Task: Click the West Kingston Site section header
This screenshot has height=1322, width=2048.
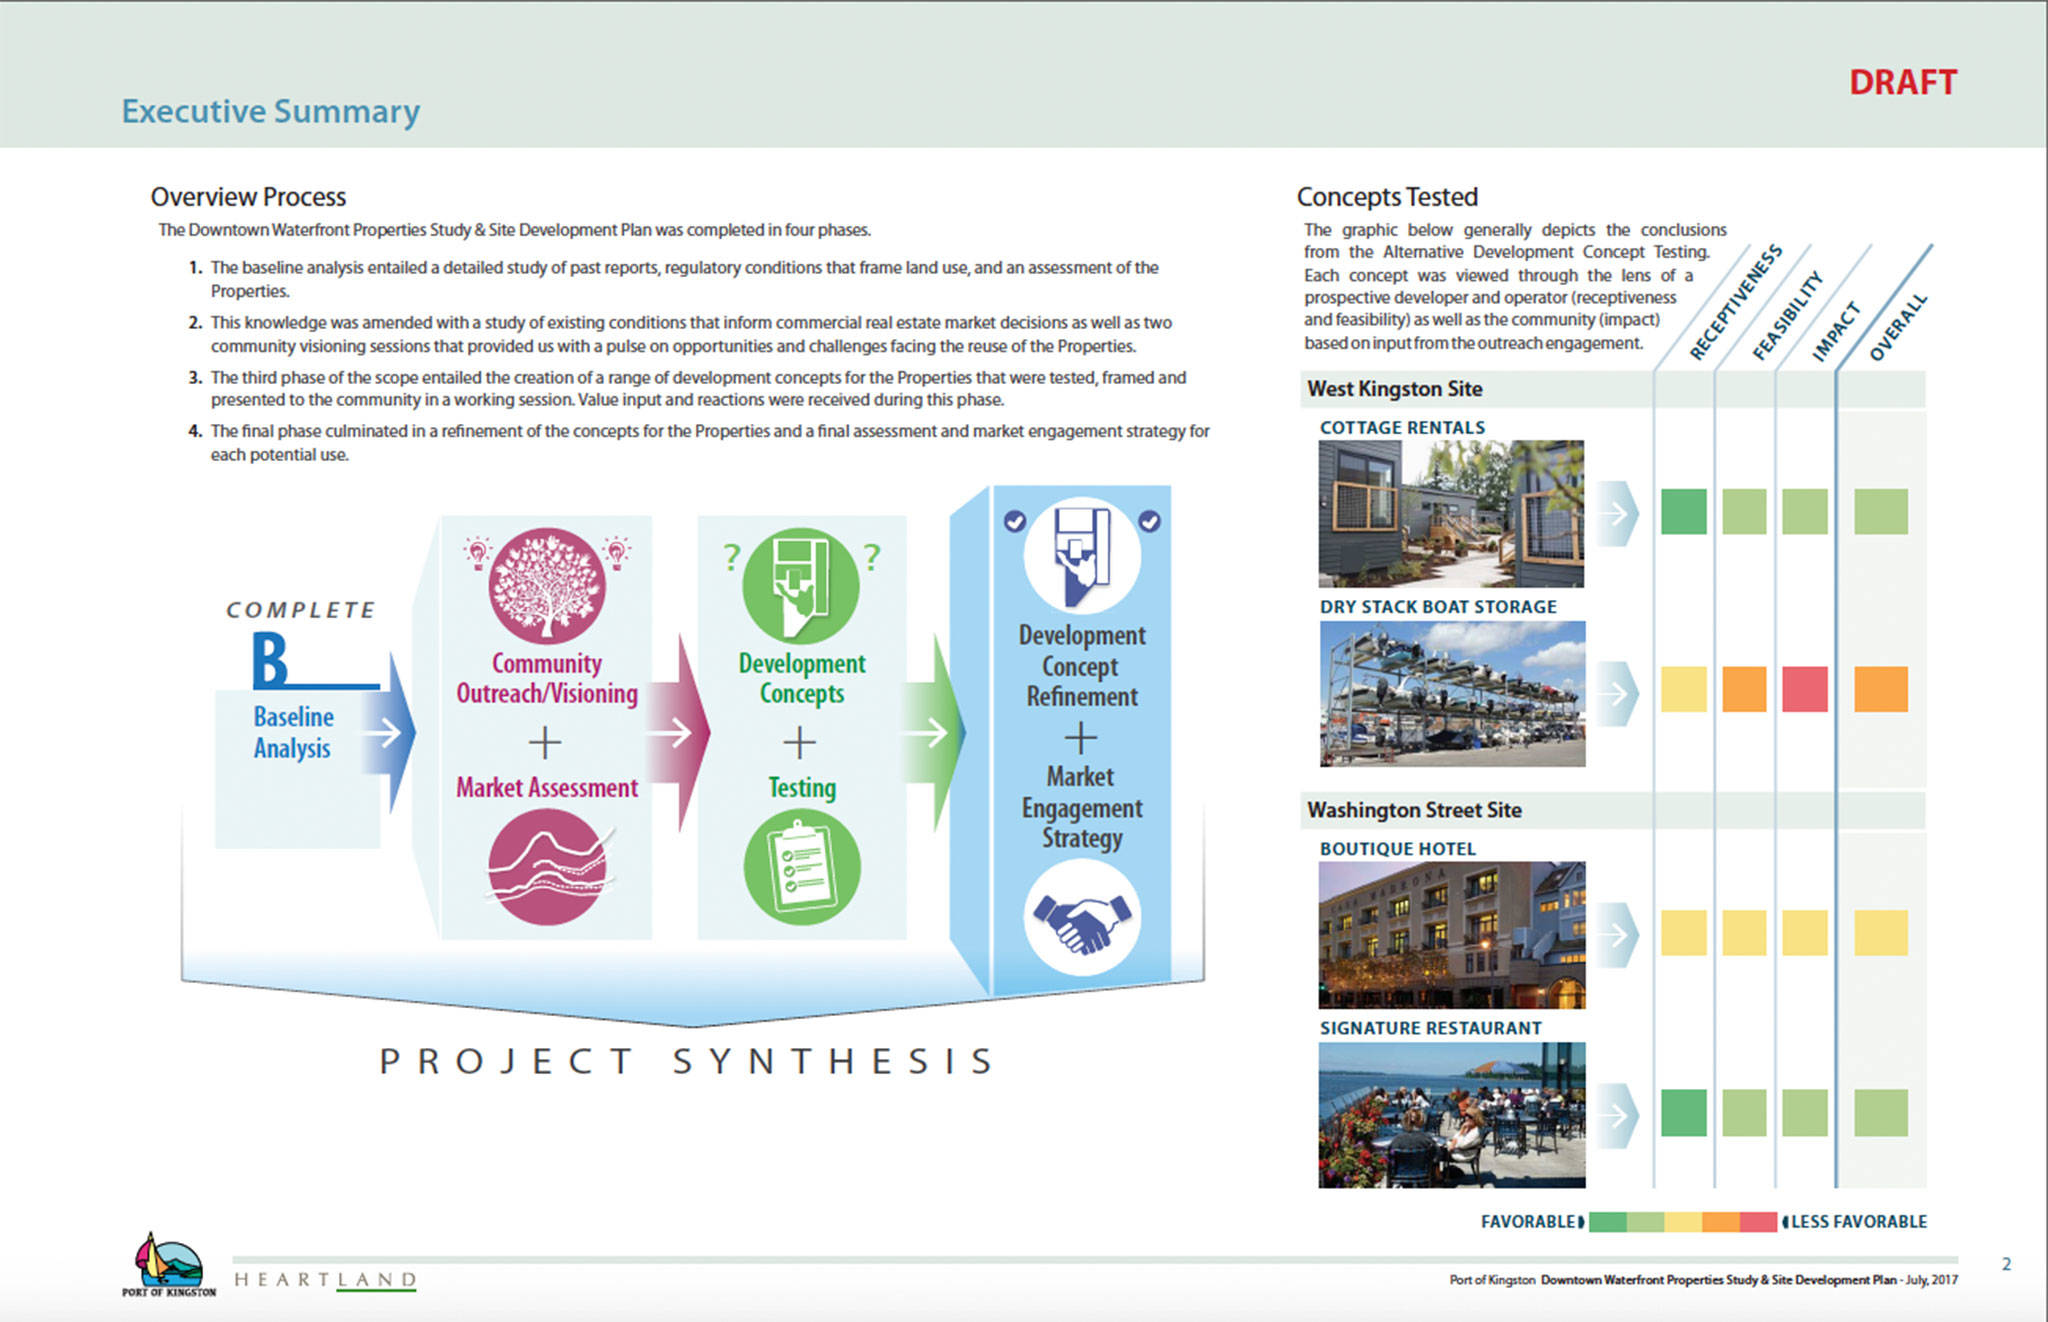Action: point(1395,389)
